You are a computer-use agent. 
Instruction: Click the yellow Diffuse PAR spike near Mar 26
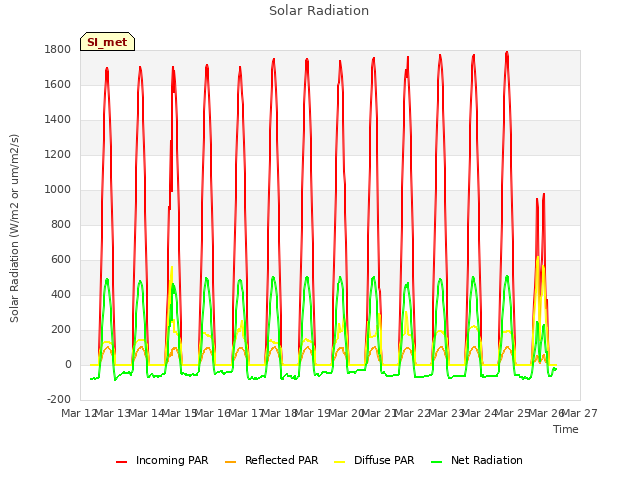[x=538, y=258]
